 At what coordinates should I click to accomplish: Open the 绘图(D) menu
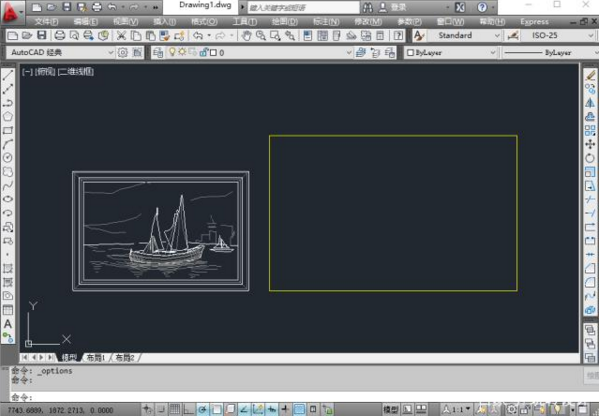click(285, 22)
